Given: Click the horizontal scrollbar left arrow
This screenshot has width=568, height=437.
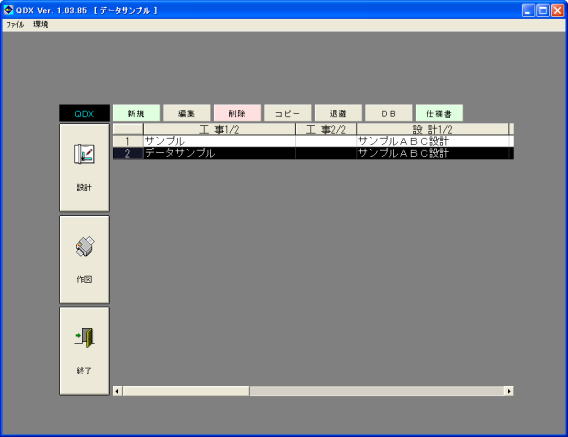Looking at the screenshot, I should point(117,391).
